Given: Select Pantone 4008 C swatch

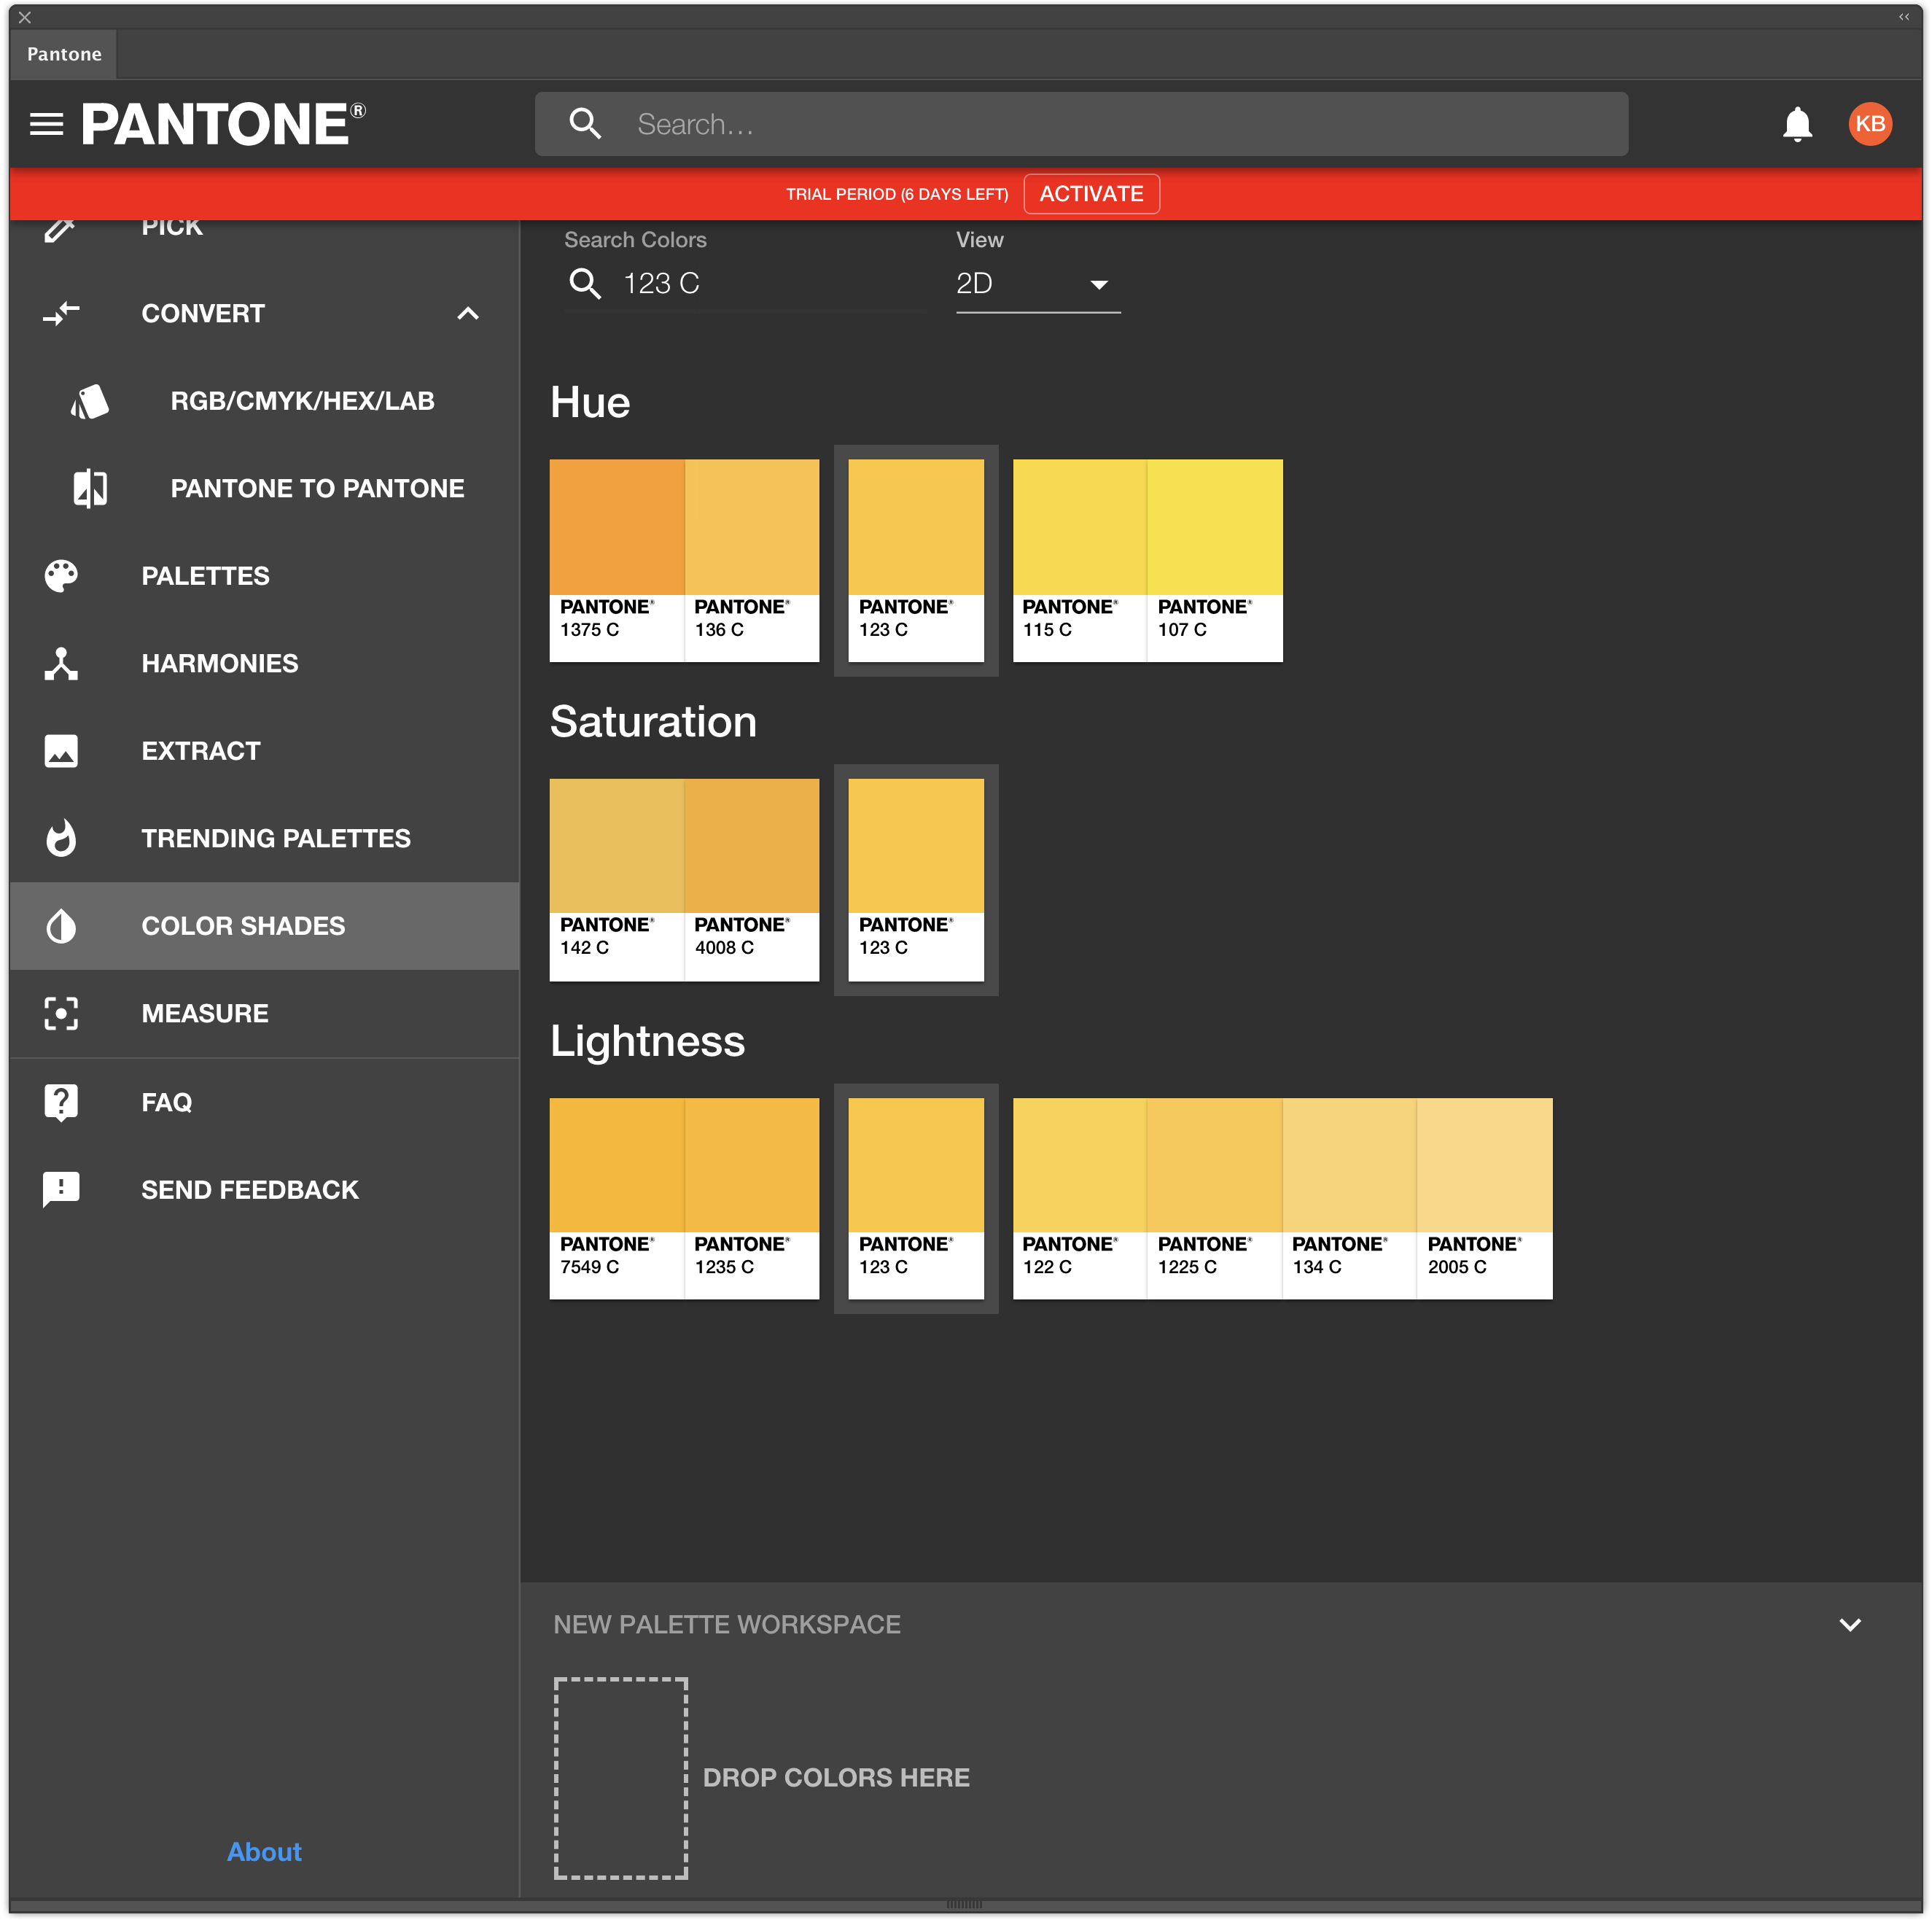Looking at the screenshot, I should 751,880.
